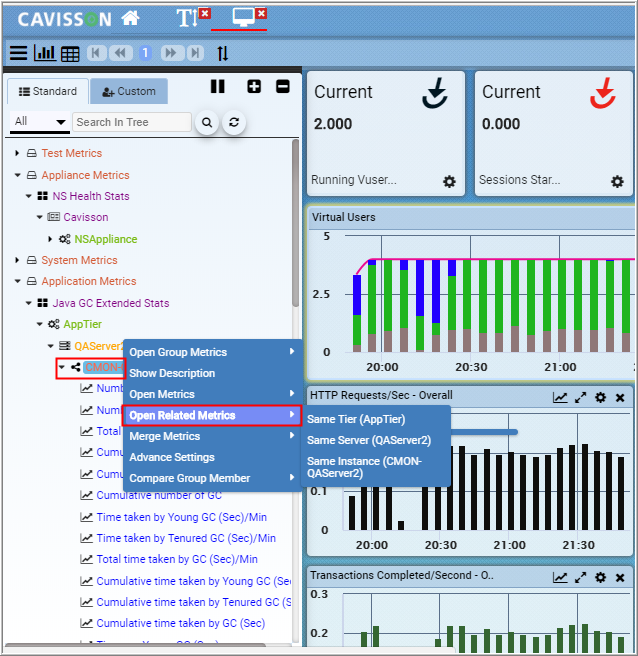Expand all tree nodes with plus icon
The image size is (638, 656).
[254, 87]
